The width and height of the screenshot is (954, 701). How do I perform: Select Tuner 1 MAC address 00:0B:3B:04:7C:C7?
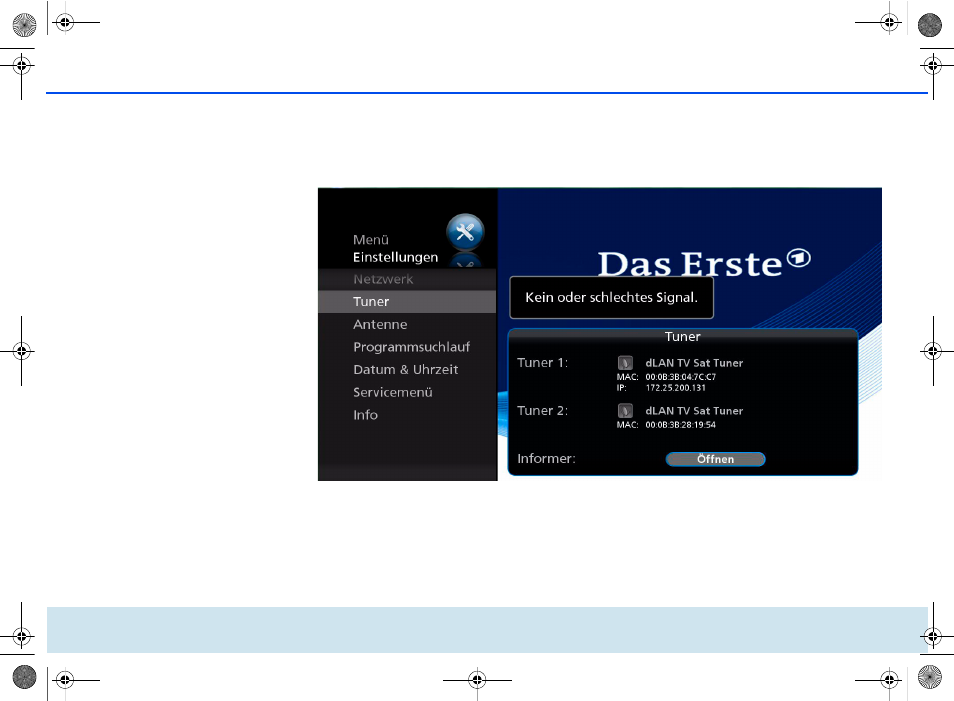coord(680,377)
